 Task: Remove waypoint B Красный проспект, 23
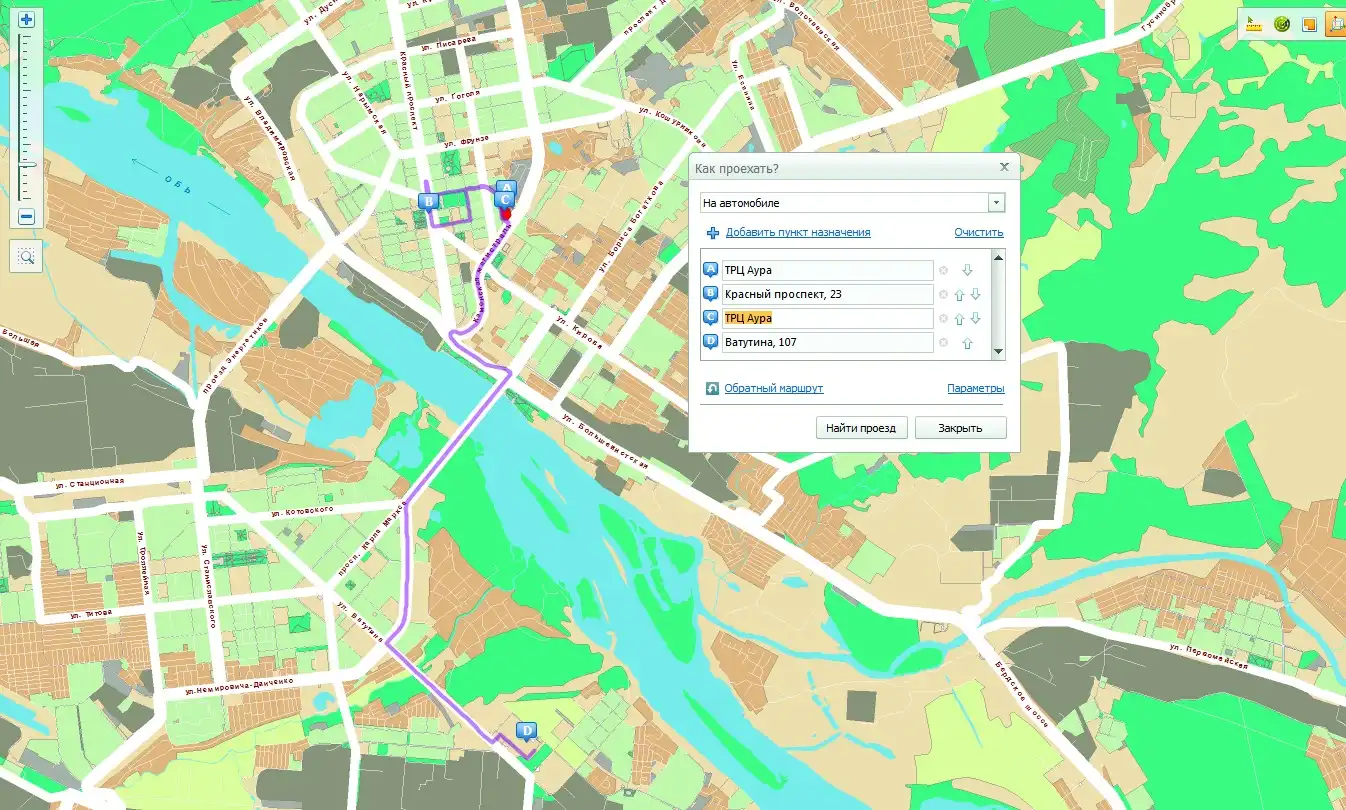943,294
